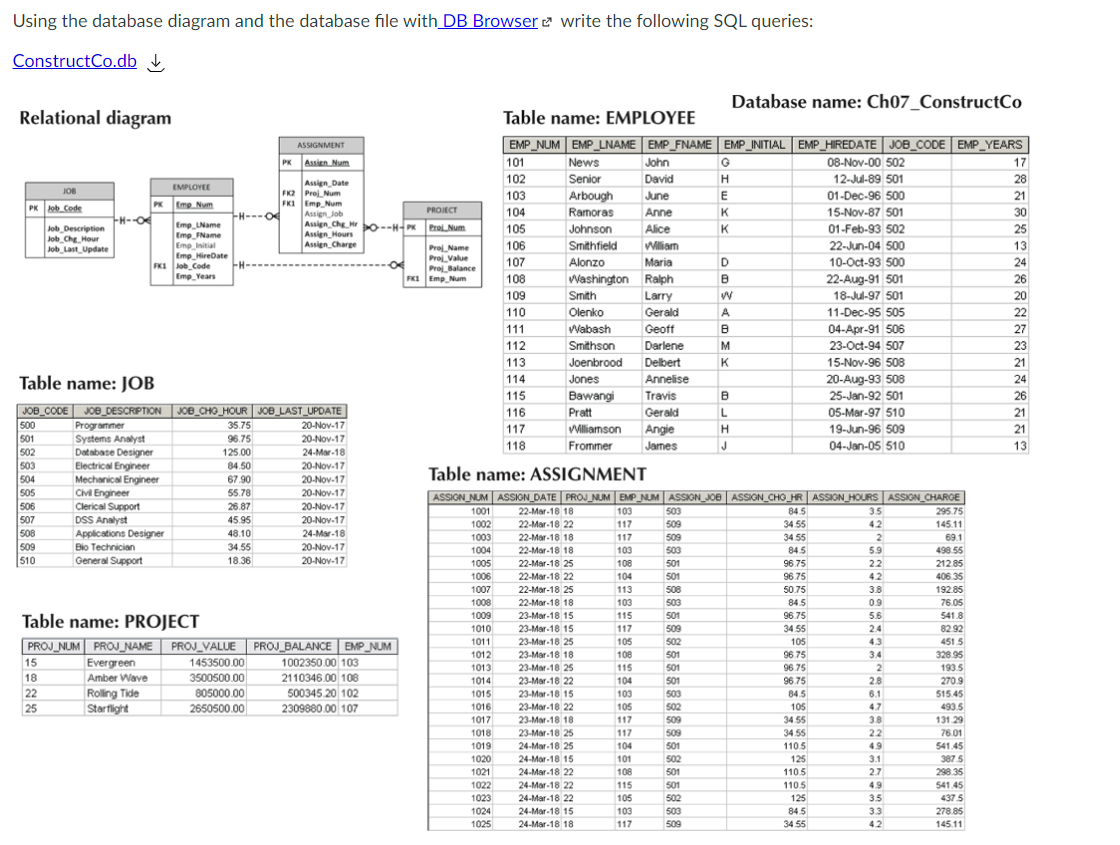Click the 'Table name: EMPLOYEE' heading

599,118
